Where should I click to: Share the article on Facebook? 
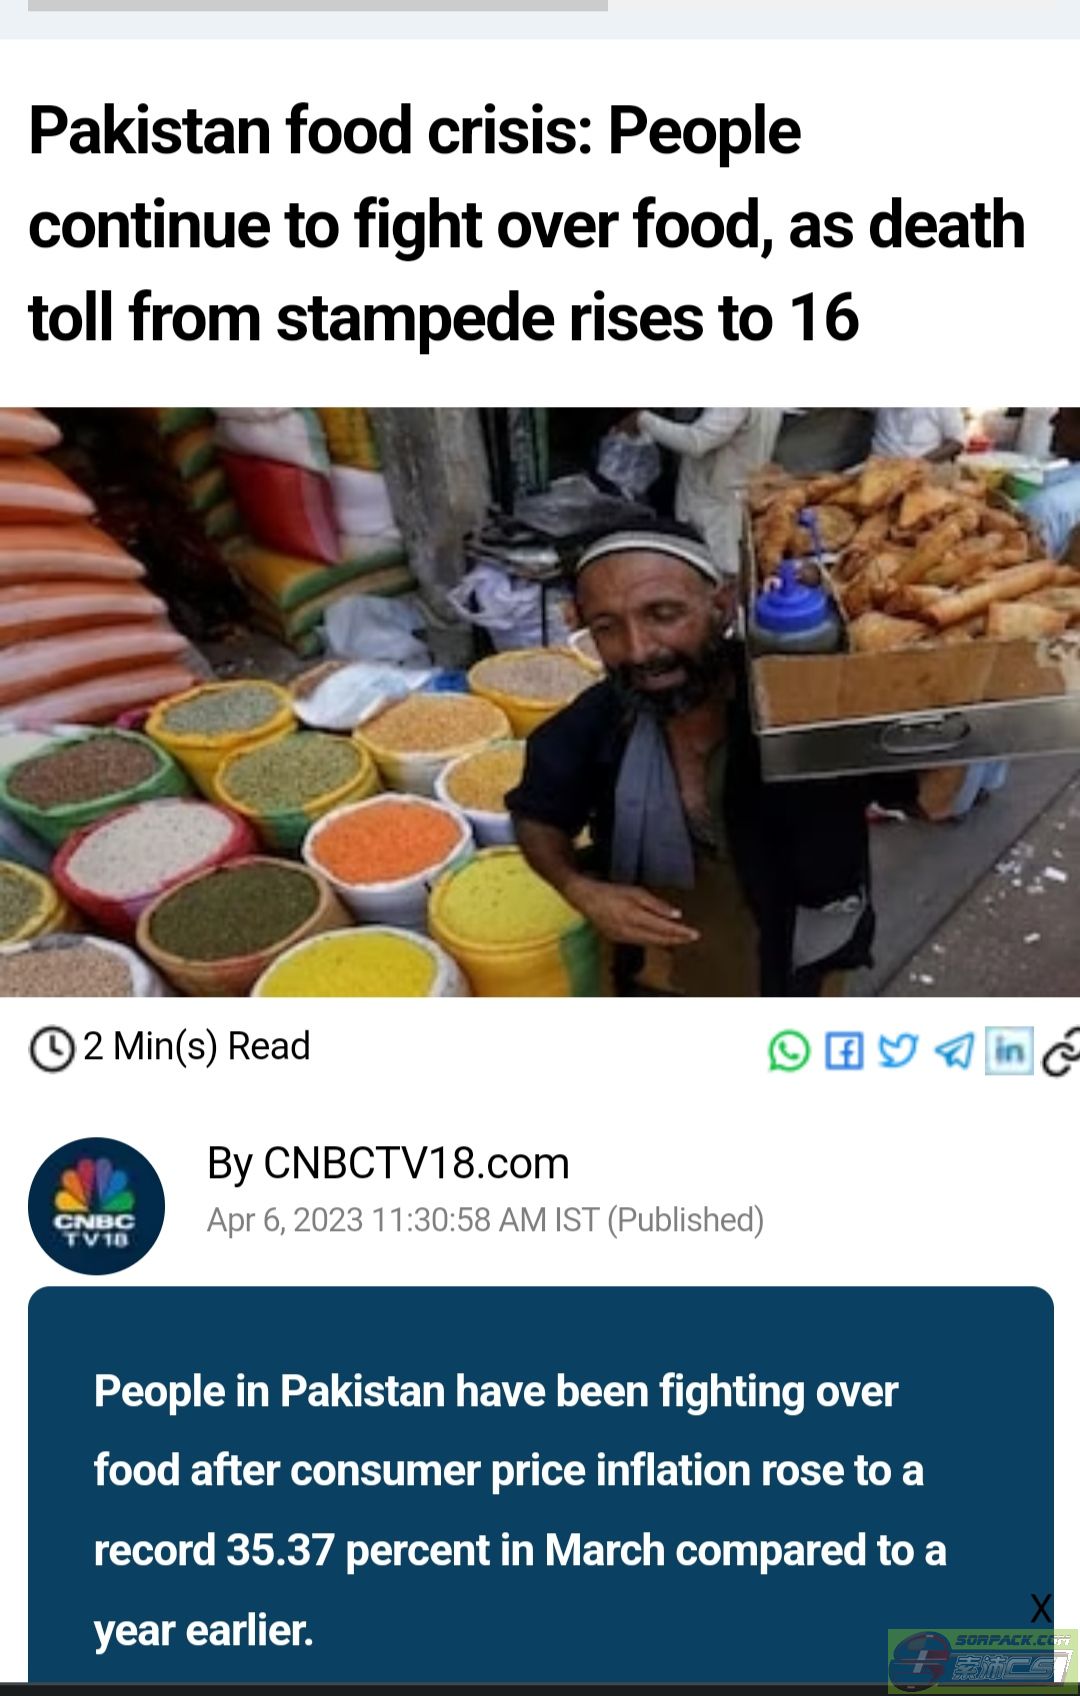click(844, 1051)
